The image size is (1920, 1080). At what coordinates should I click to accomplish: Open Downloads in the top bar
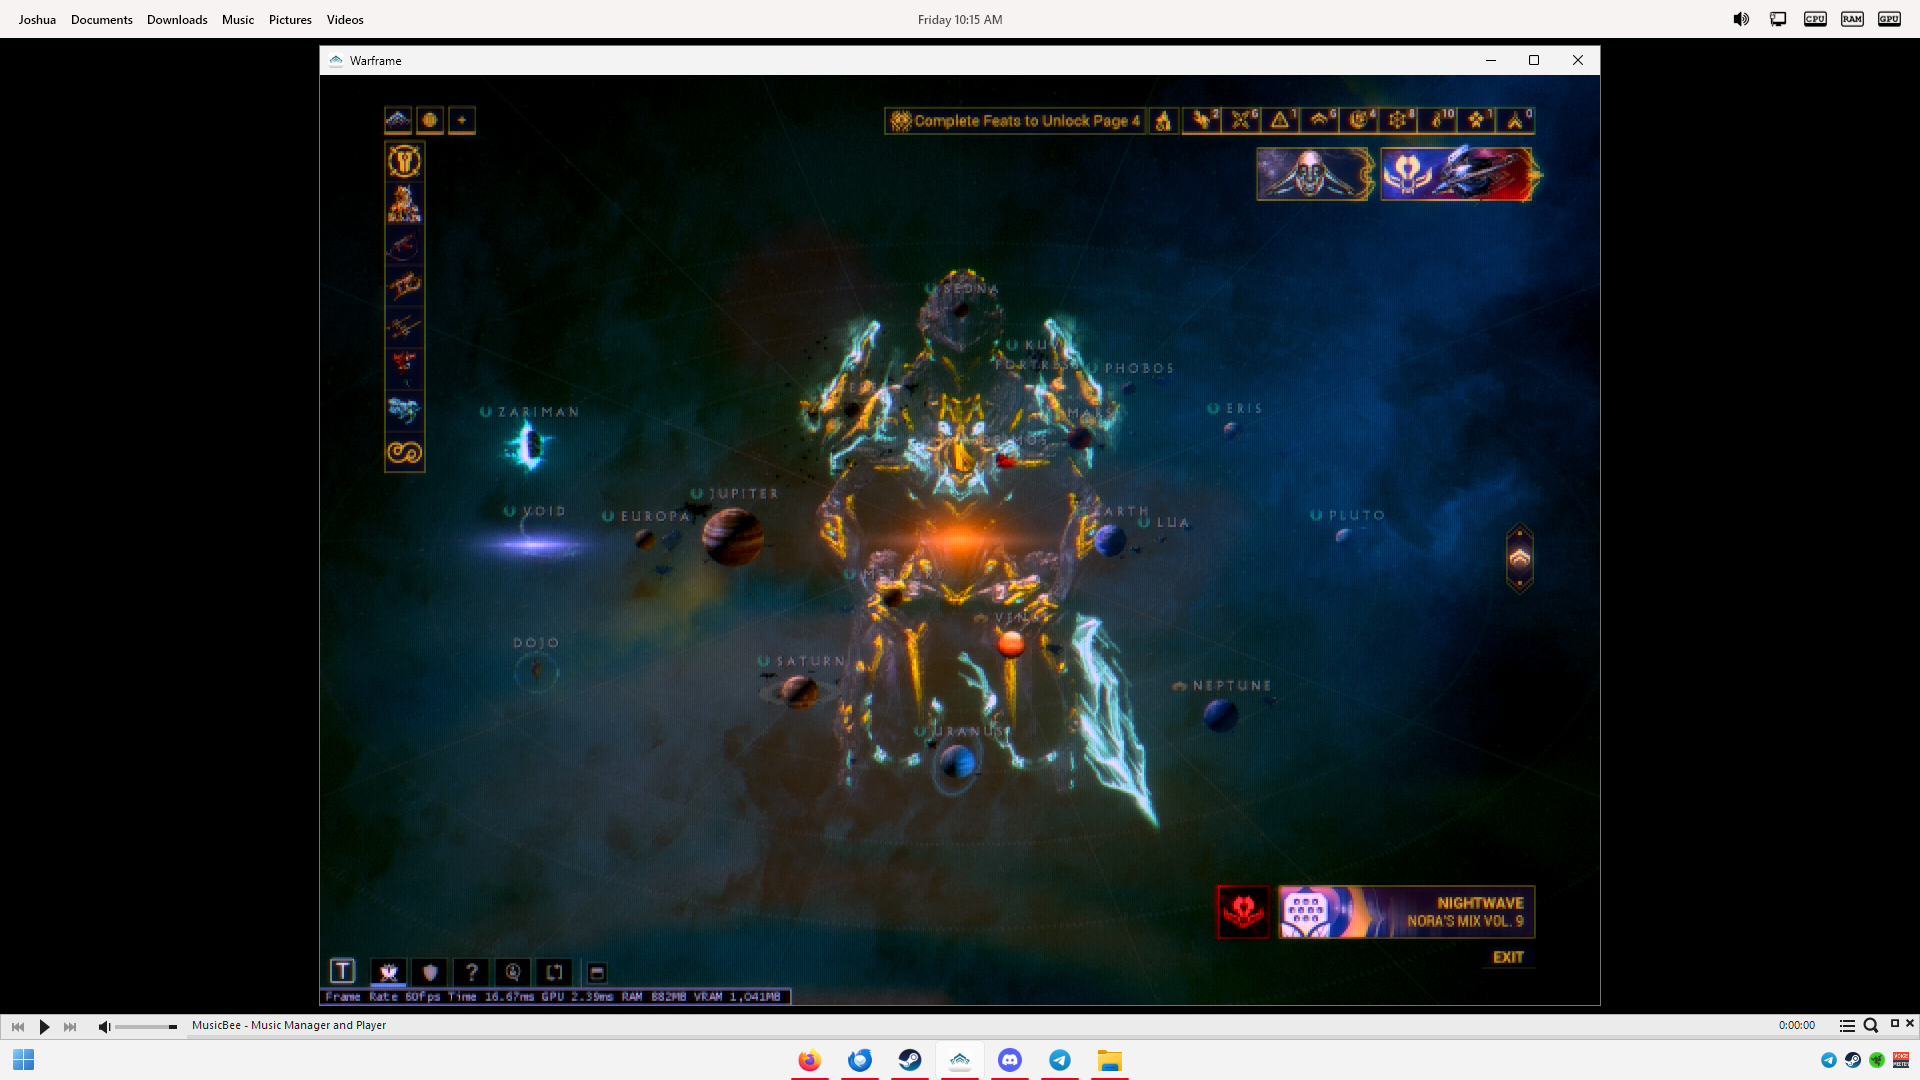point(177,20)
